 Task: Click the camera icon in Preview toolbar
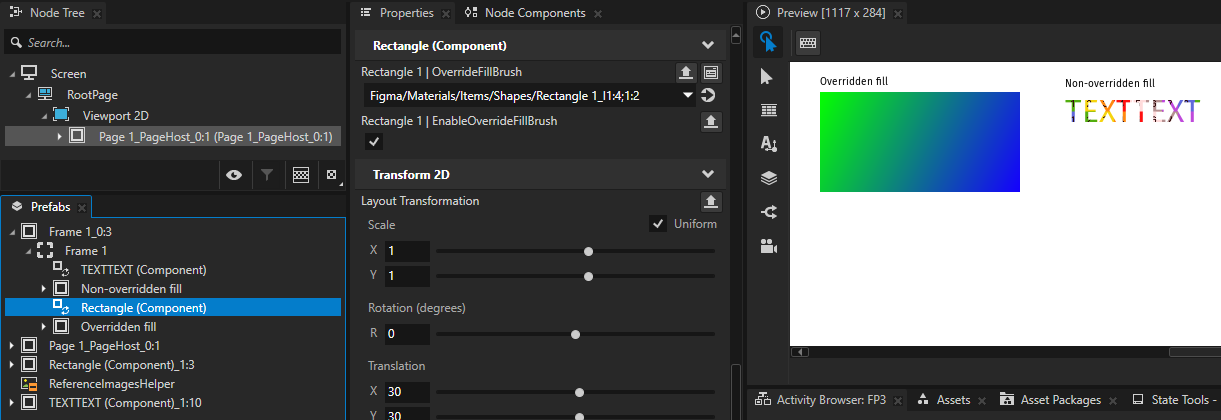point(768,247)
